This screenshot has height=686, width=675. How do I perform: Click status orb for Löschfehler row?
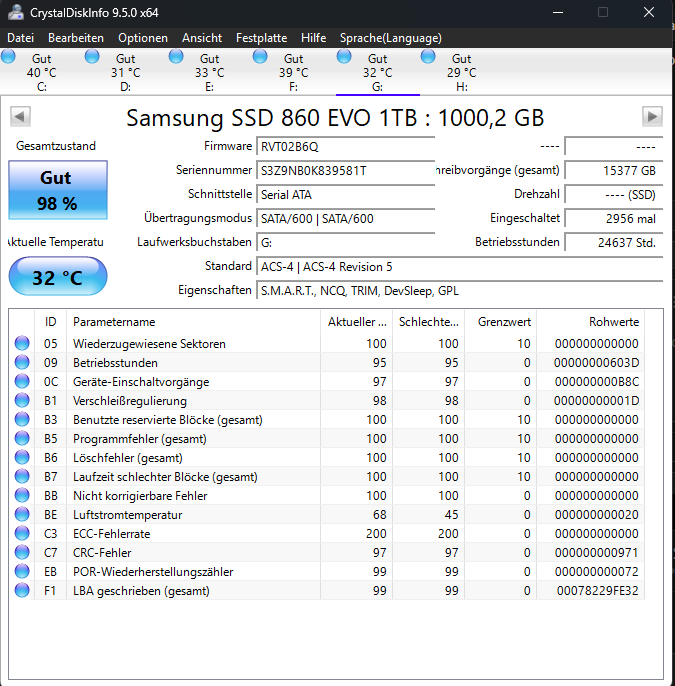click(x=22, y=458)
